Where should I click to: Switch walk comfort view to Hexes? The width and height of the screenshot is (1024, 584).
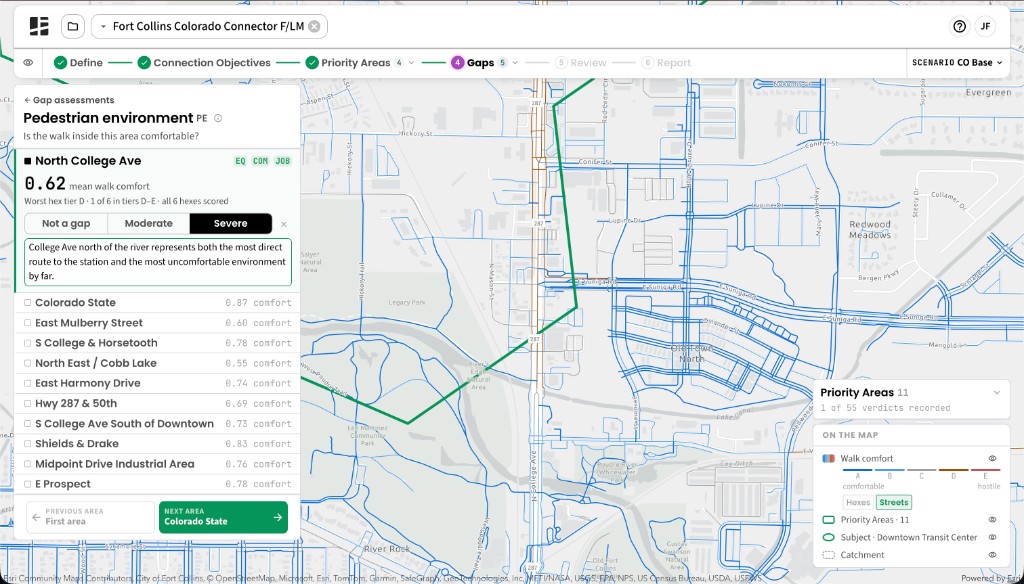(858, 502)
